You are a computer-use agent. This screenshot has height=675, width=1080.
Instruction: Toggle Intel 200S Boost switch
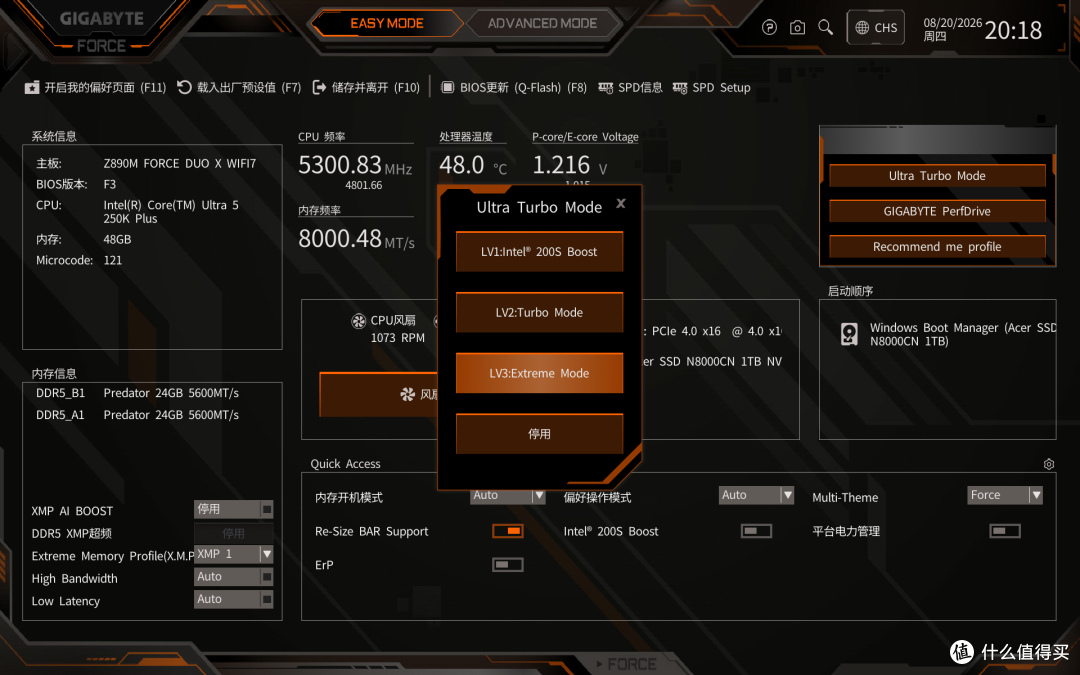click(756, 531)
